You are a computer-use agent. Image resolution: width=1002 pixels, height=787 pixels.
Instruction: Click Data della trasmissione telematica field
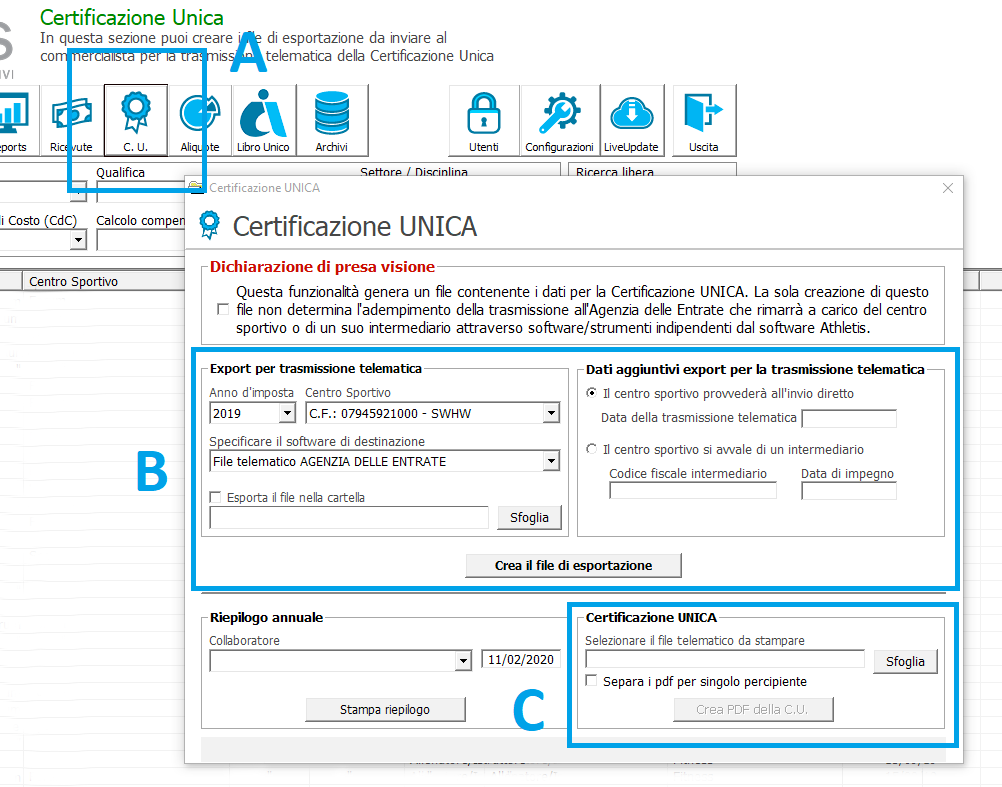pyautogui.click(x=849, y=418)
